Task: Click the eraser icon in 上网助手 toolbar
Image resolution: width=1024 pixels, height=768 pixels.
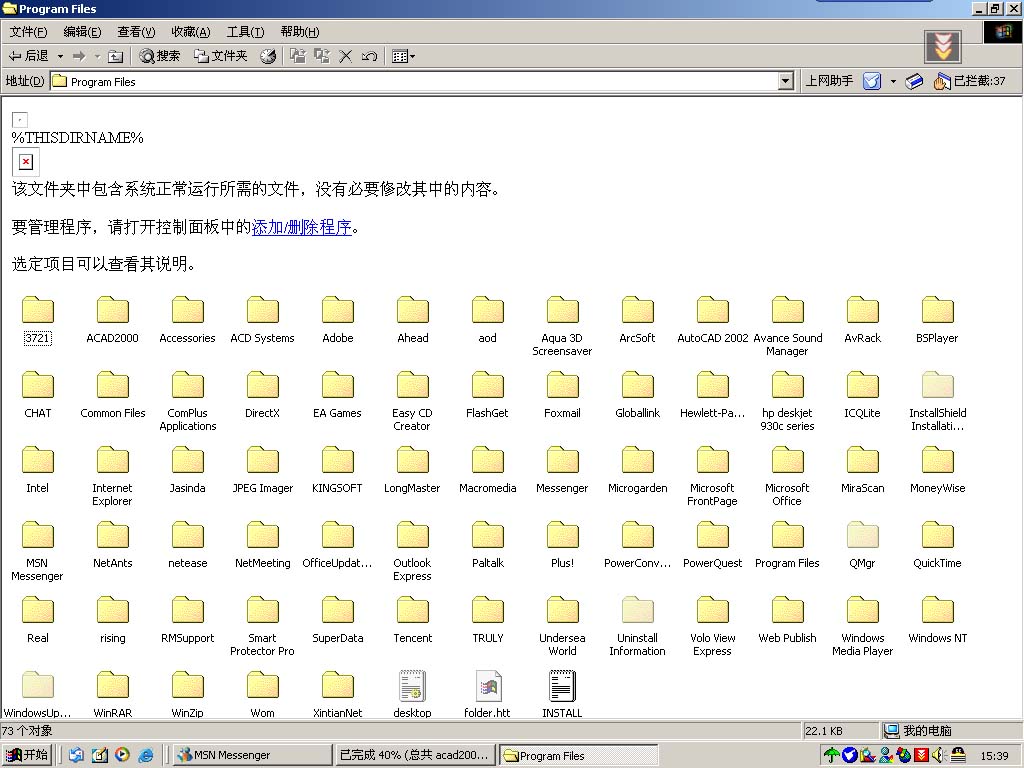Action: [x=914, y=81]
